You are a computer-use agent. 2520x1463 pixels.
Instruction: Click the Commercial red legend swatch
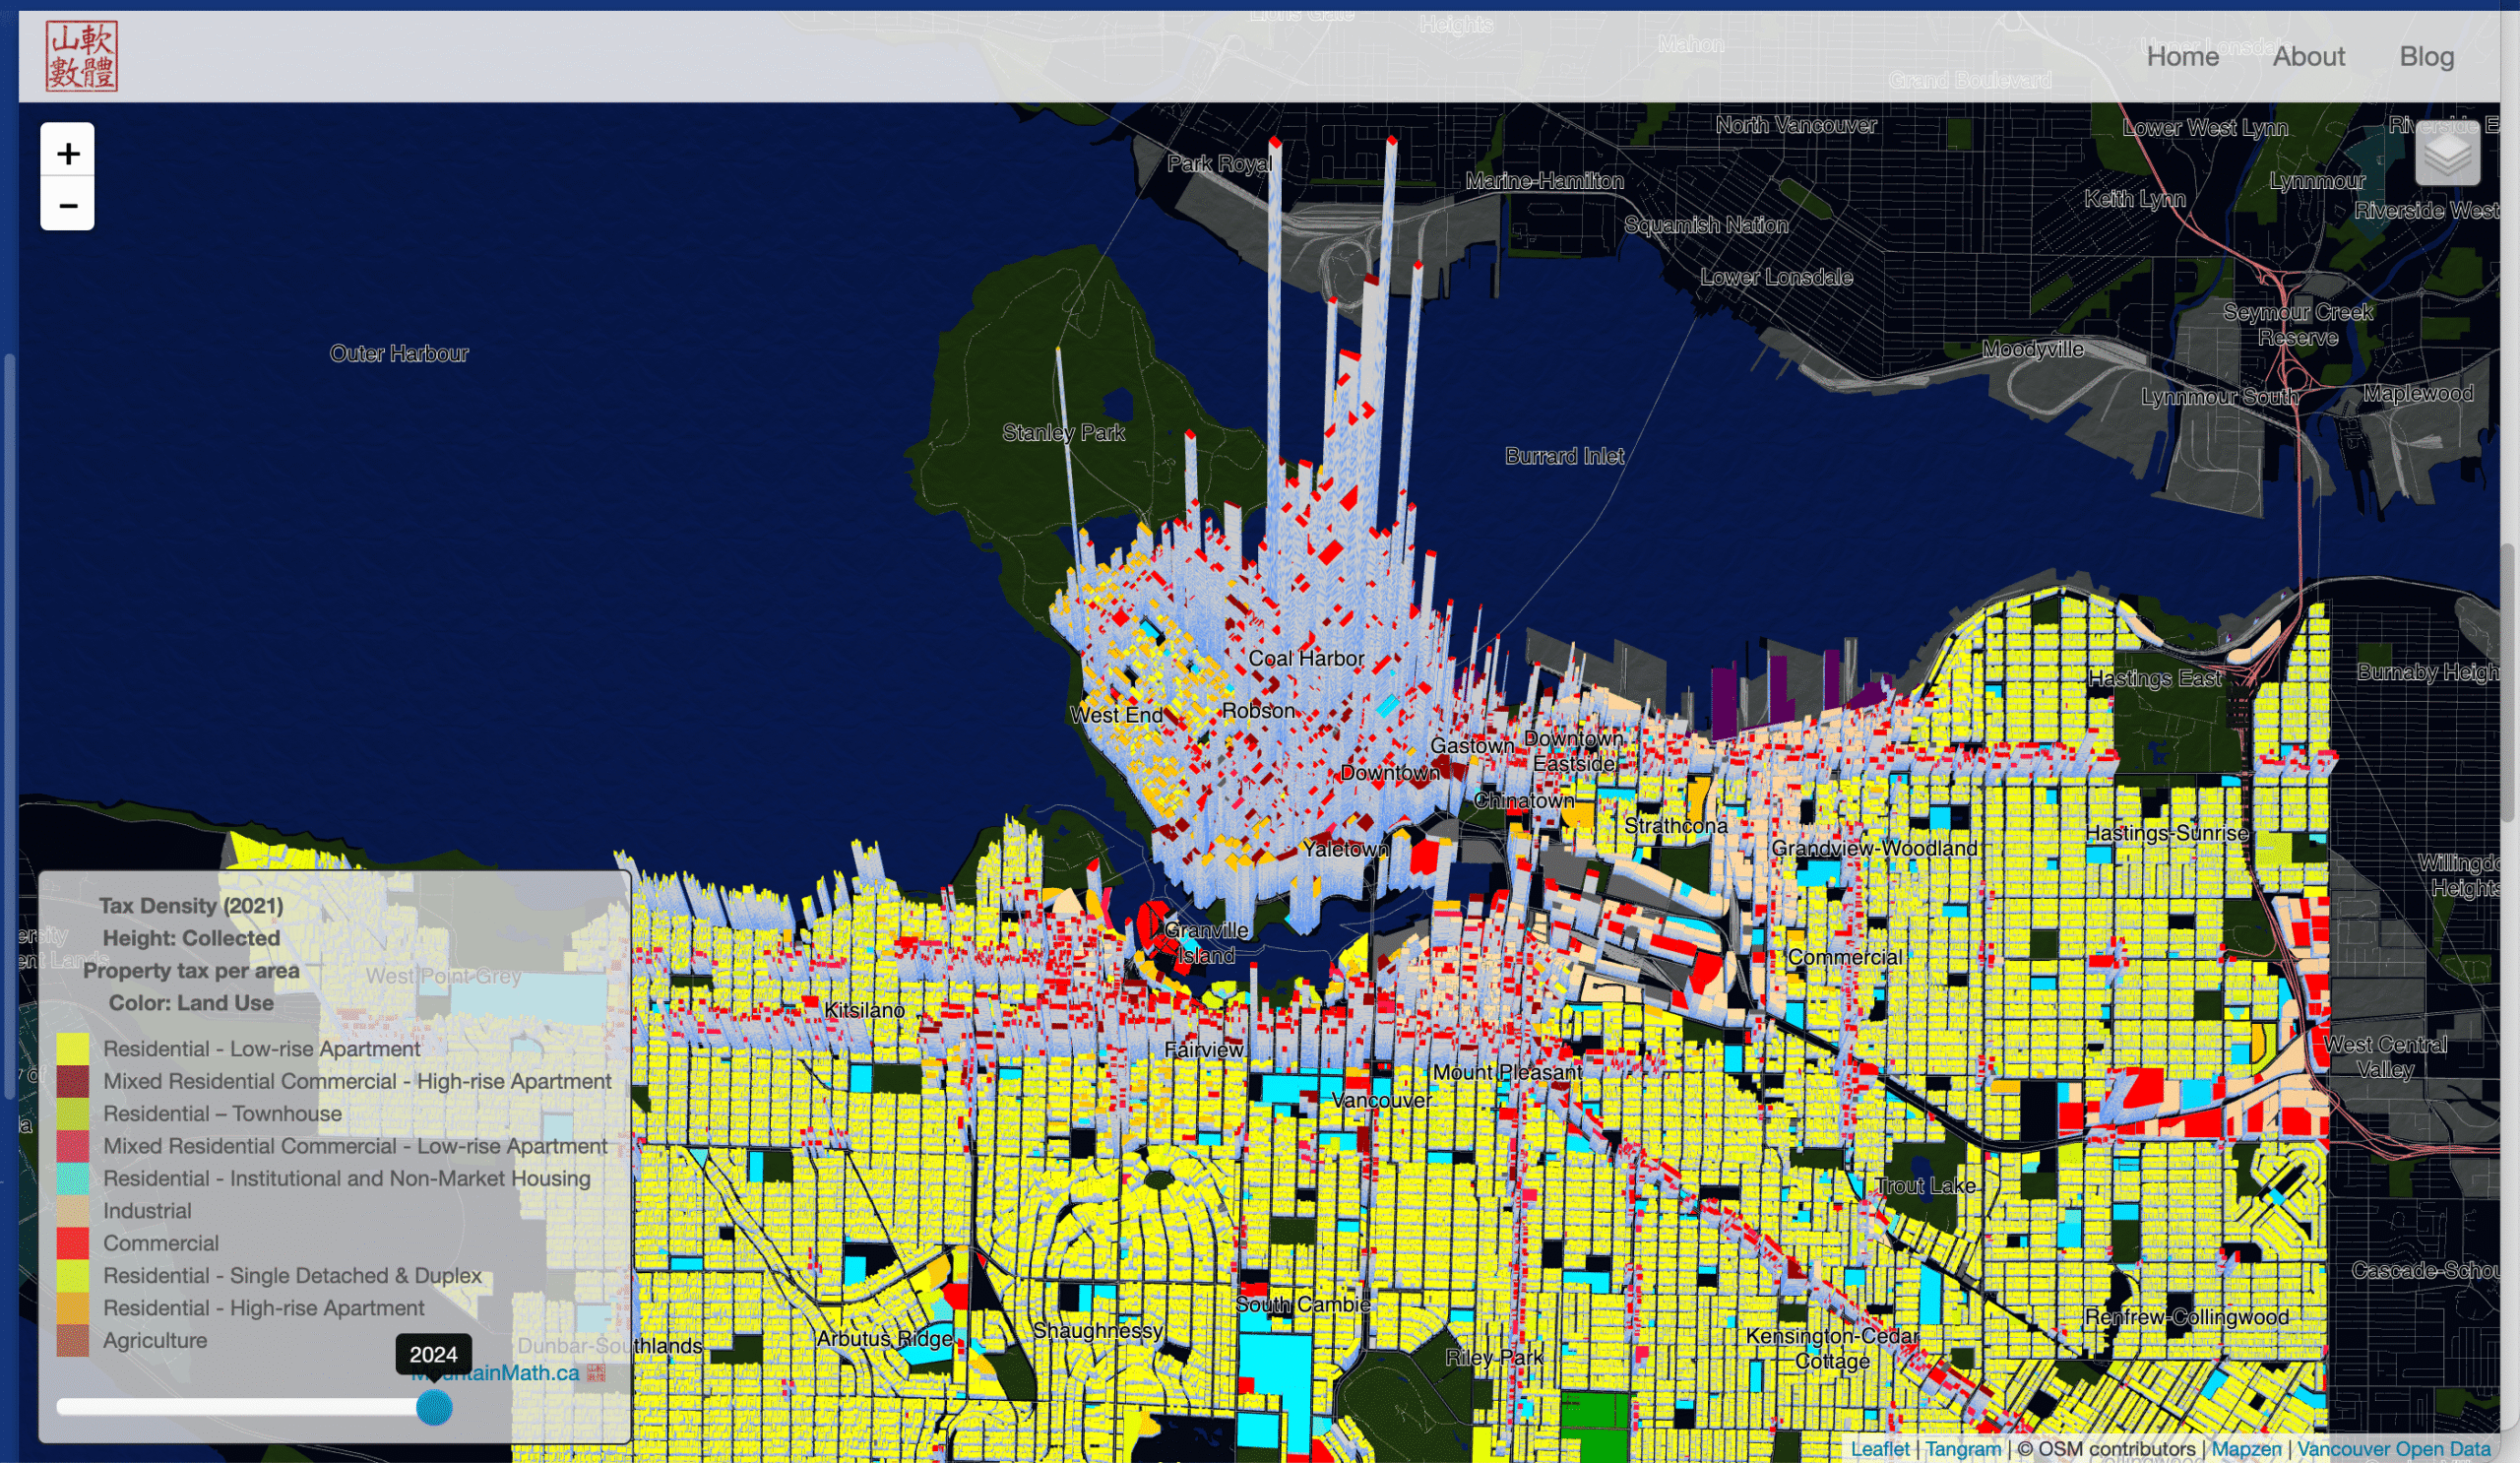point(72,1243)
